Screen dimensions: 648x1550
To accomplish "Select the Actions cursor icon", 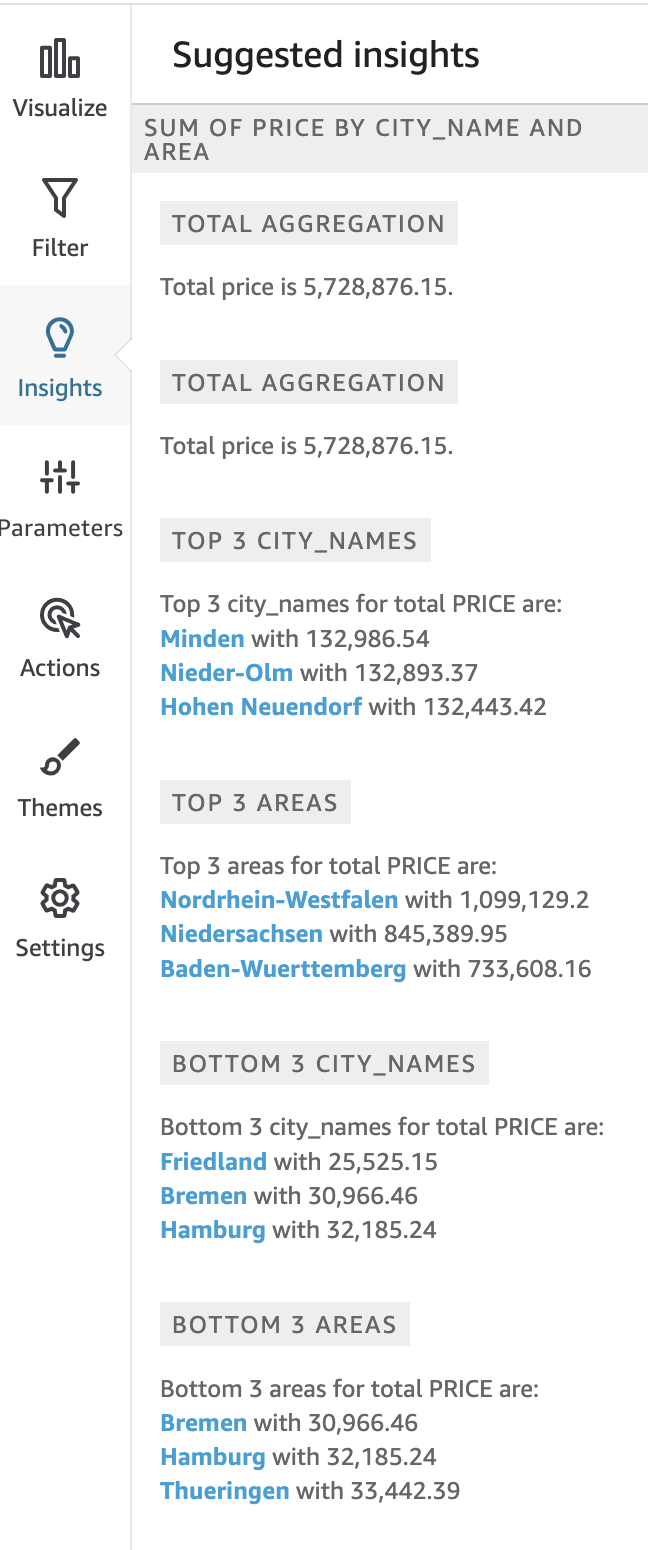I will click(60, 618).
